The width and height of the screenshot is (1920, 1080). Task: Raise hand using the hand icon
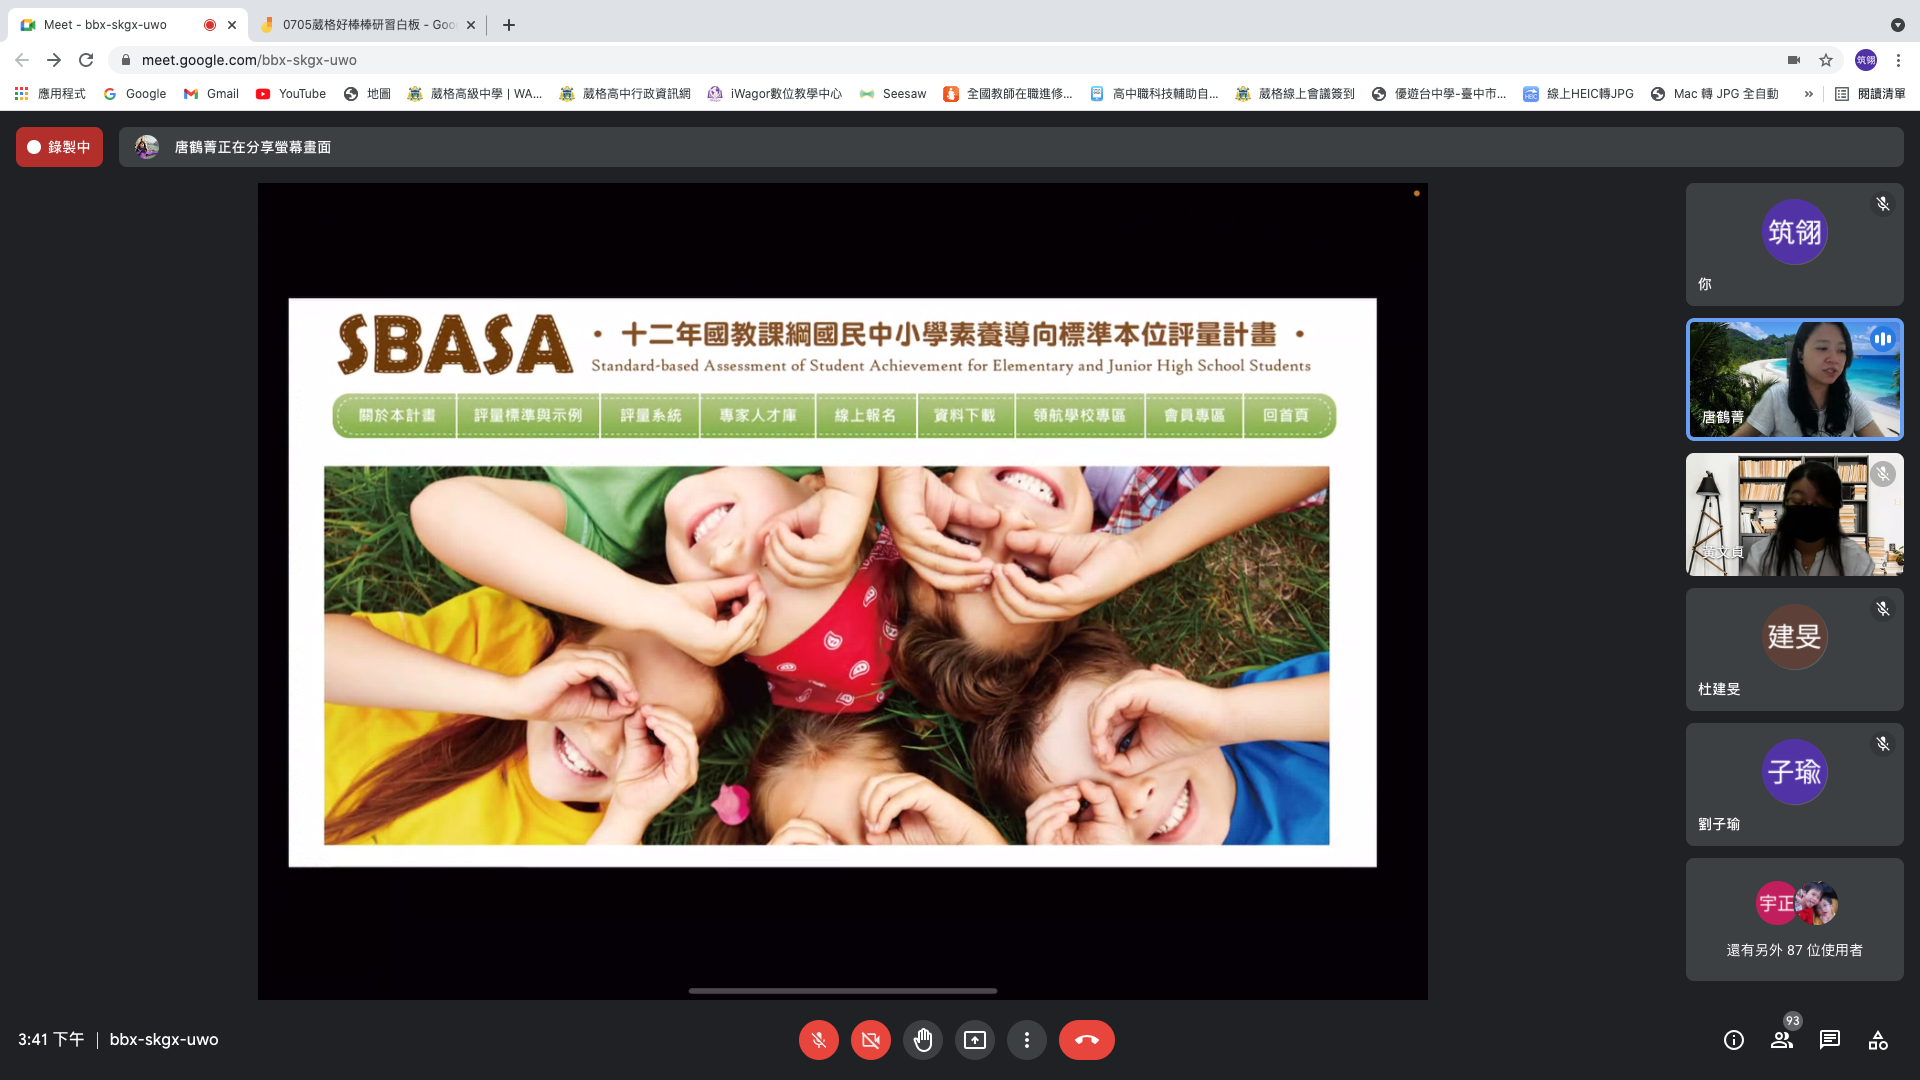[922, 1040]
